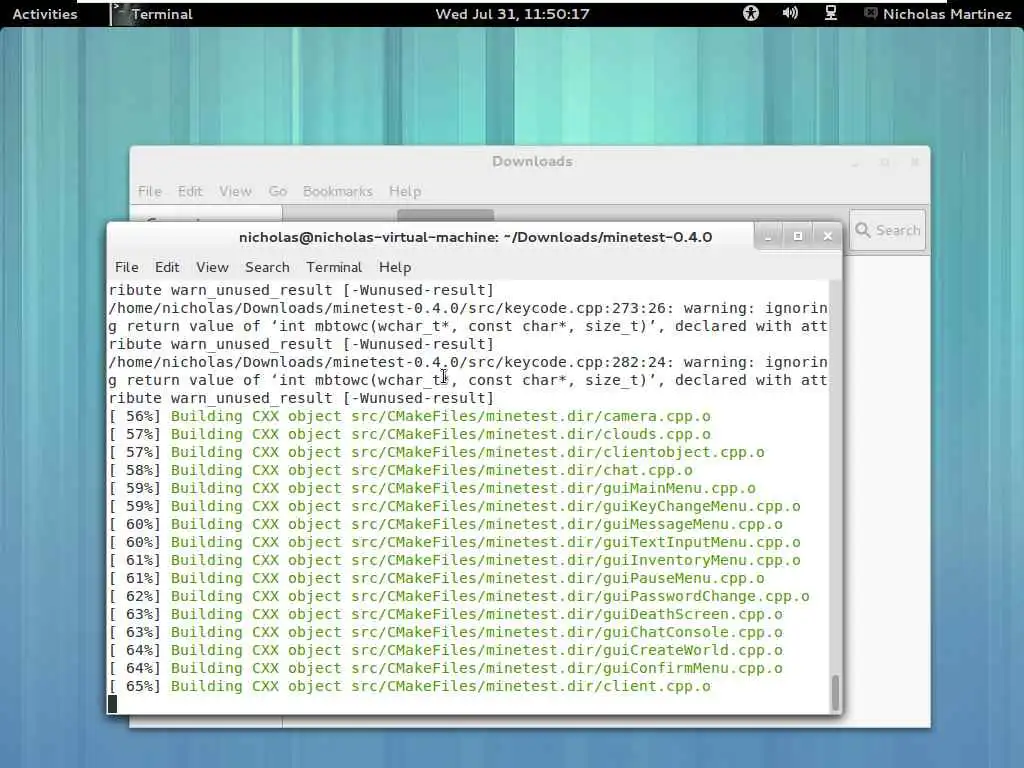
Task: Open the terminal's Edit menu
Action: [167, 267]
